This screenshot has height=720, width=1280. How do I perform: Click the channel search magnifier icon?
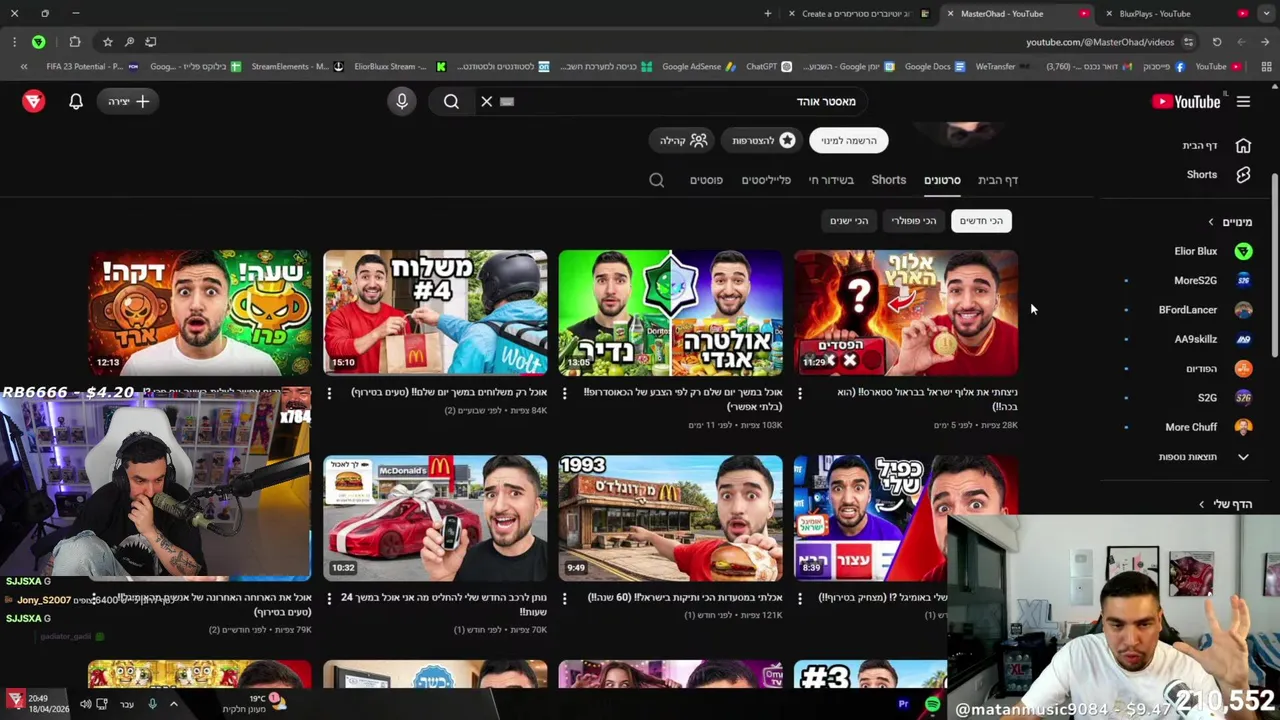(656, 180)
